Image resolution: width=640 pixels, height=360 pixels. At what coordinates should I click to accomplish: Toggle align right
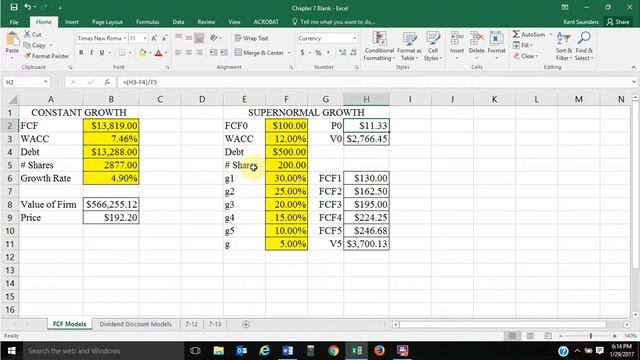click(x=199, y=53)
